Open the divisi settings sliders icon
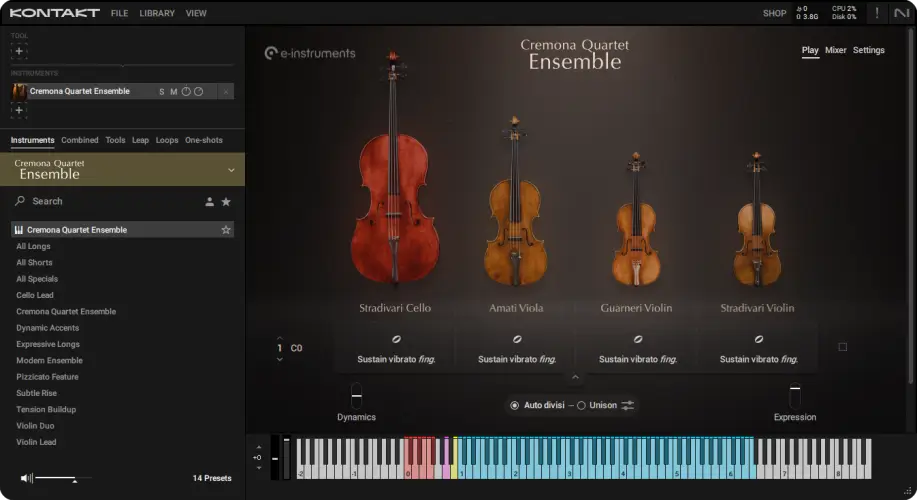This screenshot has height=500, width=917. (628, 405)
